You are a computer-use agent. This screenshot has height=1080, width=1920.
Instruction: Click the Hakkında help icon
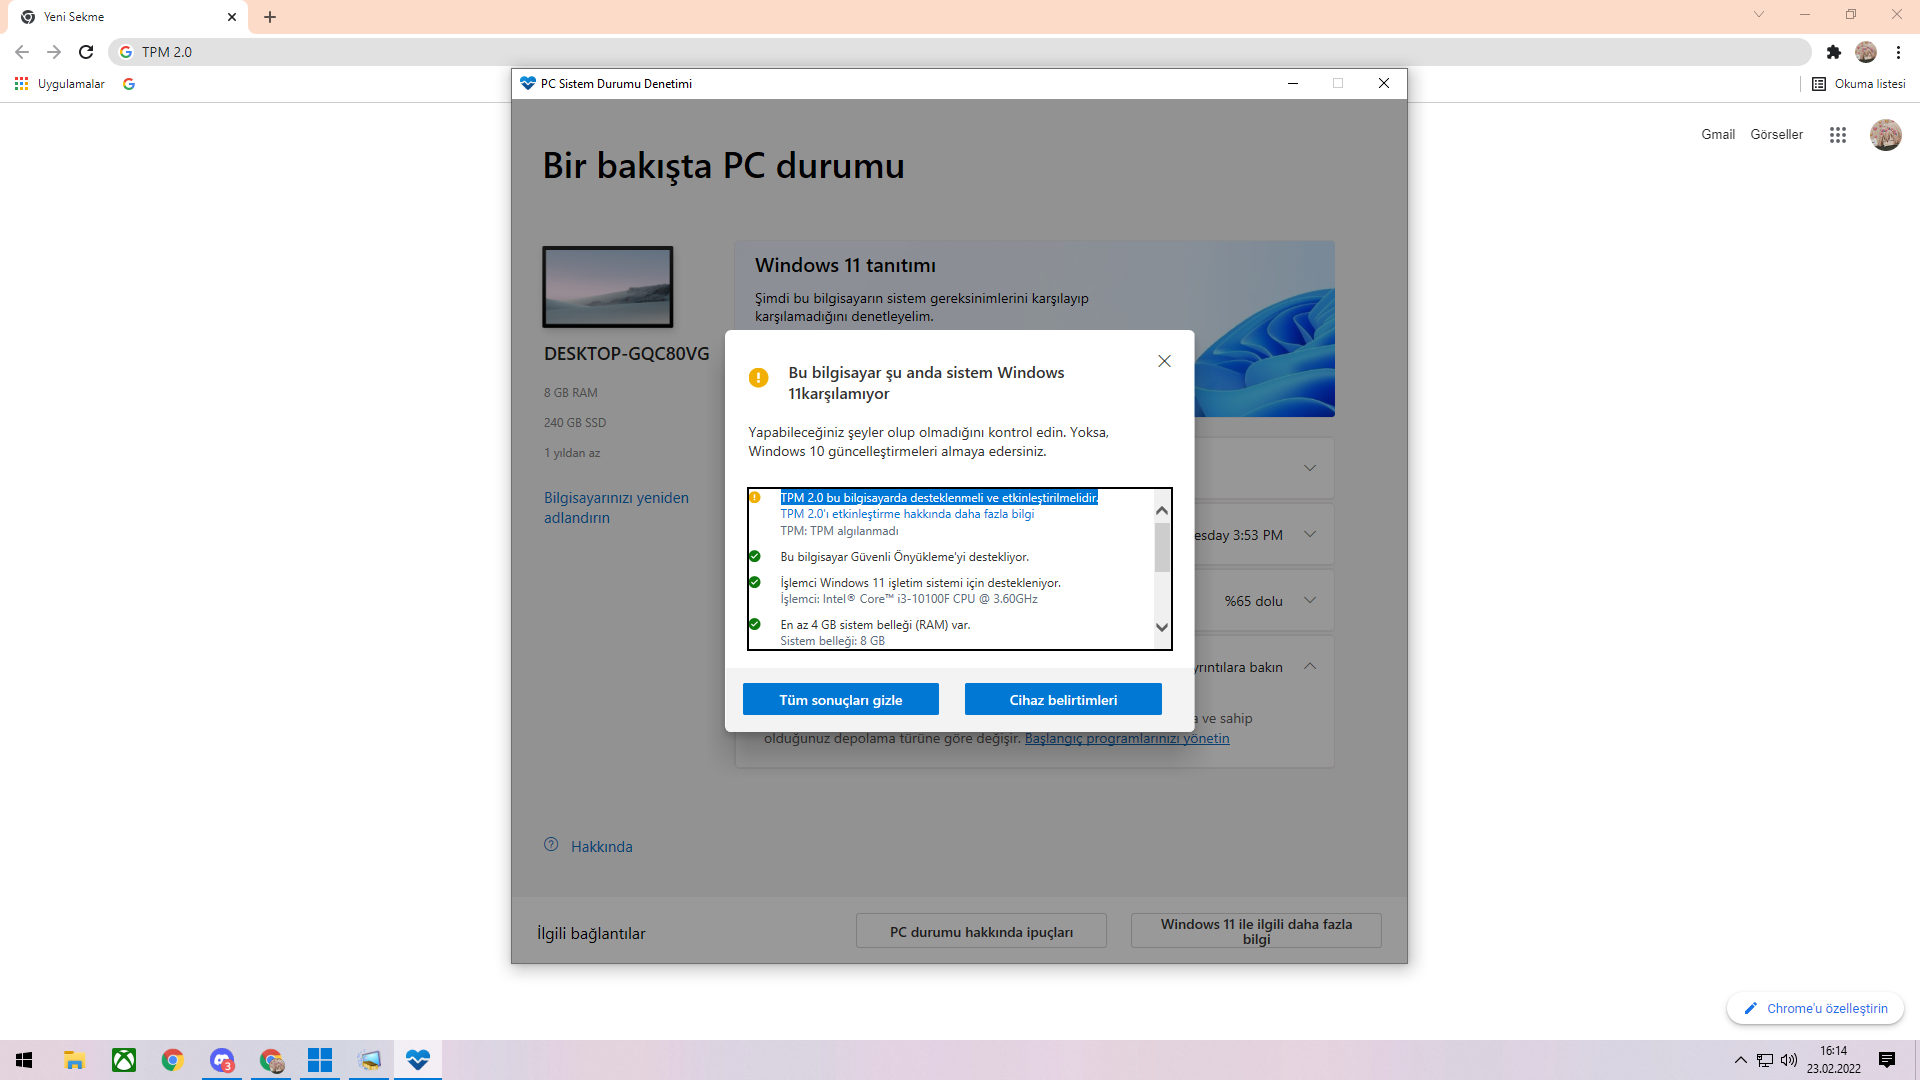coord(551,845)
